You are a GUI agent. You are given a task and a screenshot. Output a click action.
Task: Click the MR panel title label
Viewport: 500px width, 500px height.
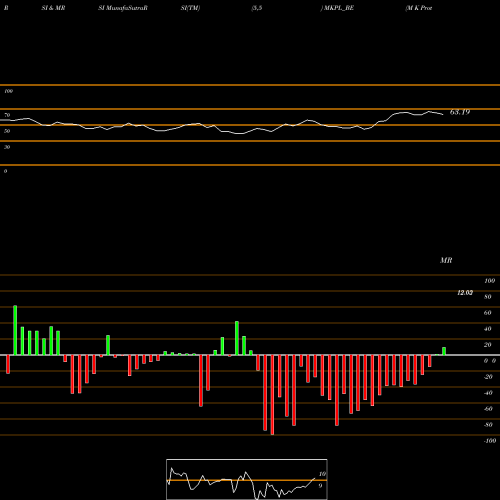point(446,260)
